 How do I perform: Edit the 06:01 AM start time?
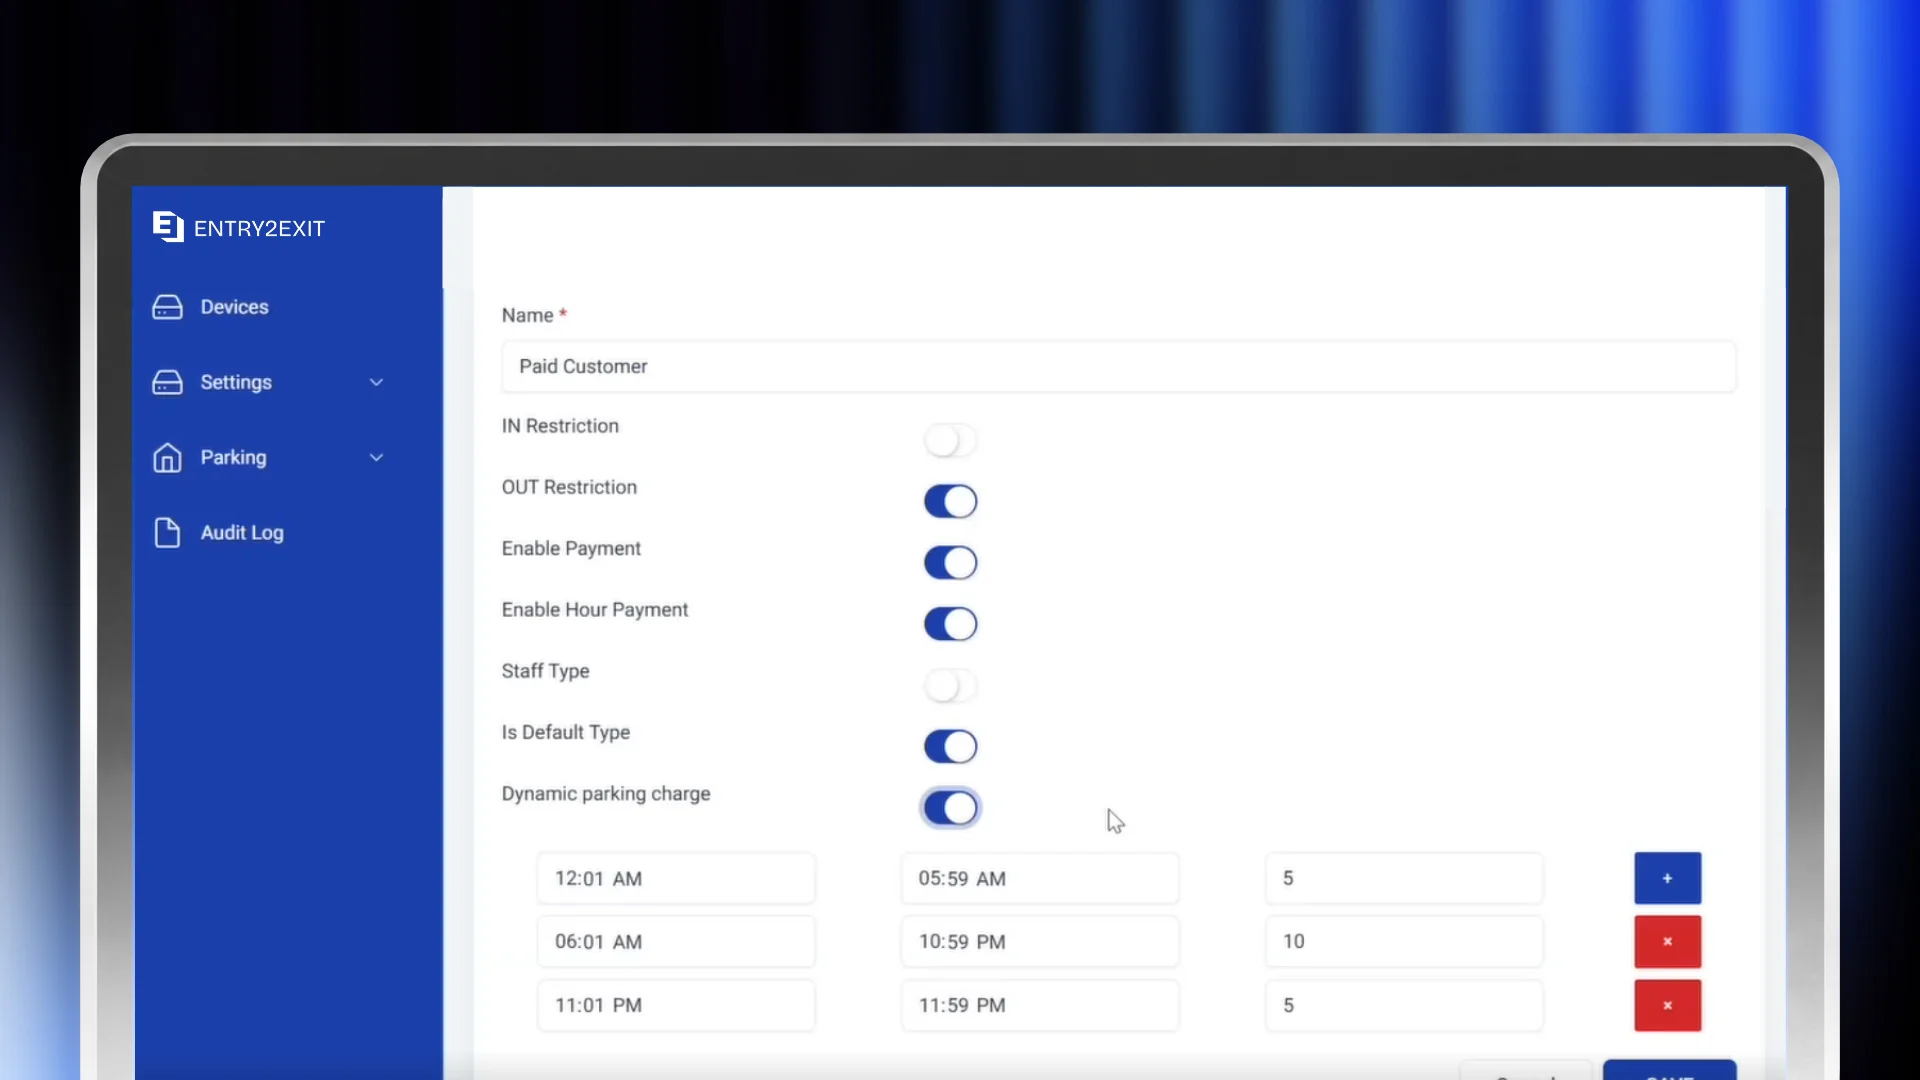pyautogui.click(x=676, y=941)
